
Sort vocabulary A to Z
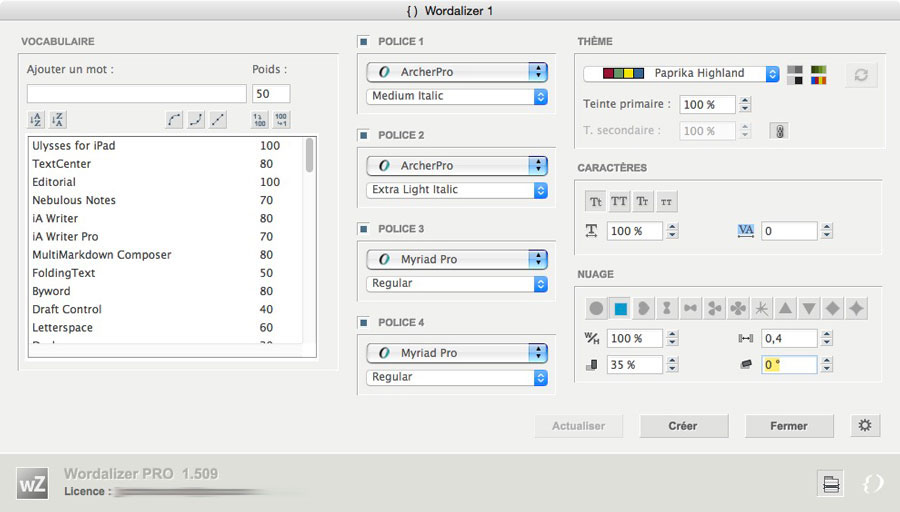coord(36,119)
